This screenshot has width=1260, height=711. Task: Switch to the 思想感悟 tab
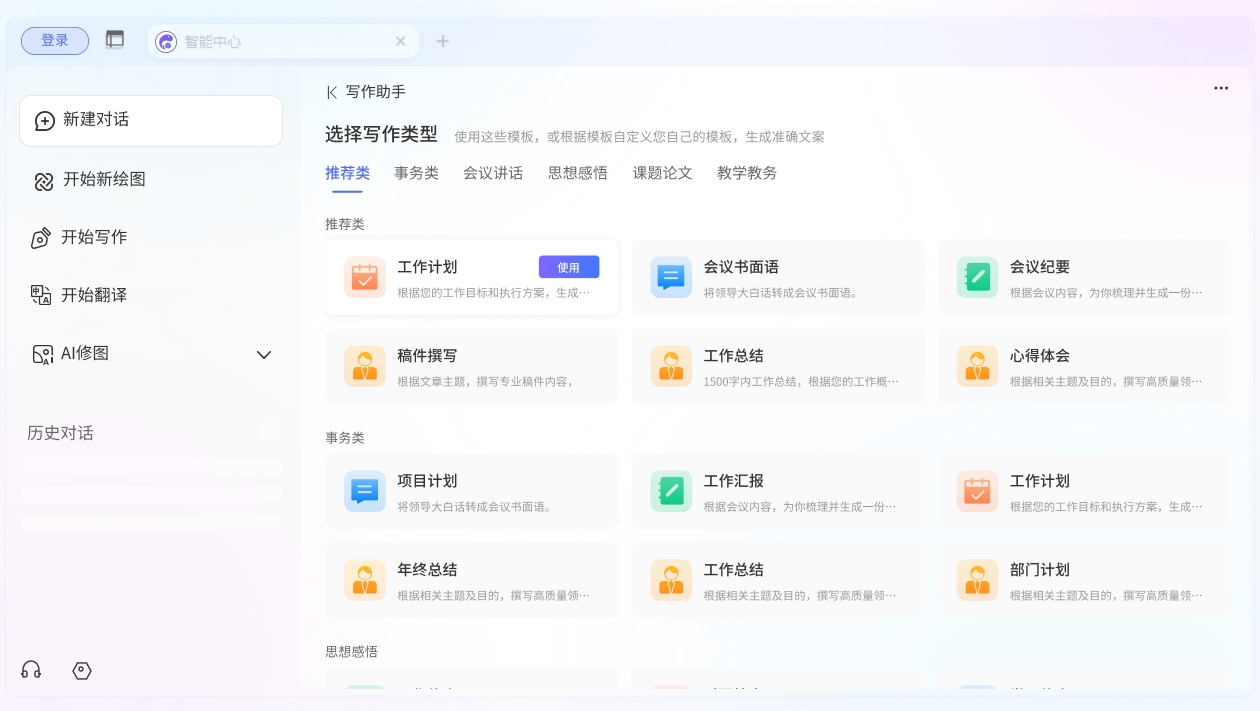point(578,173)
